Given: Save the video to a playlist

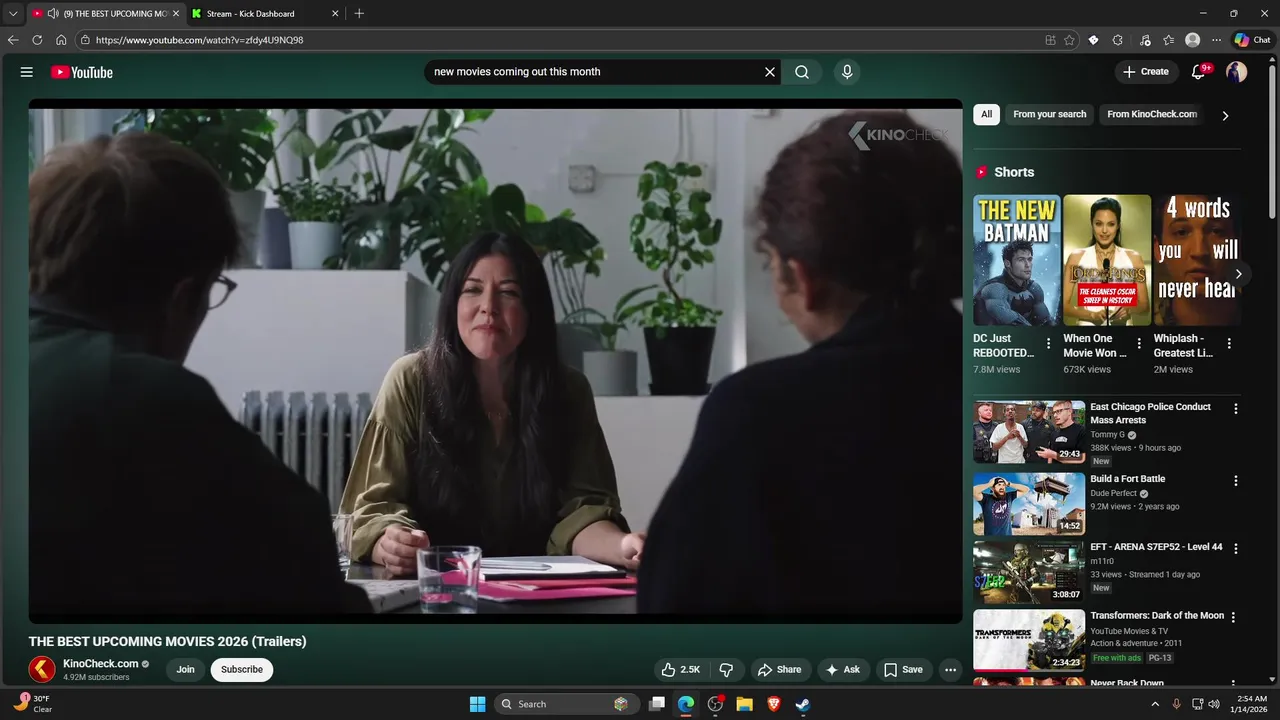Looking at the screenshot, I should 903,670.
